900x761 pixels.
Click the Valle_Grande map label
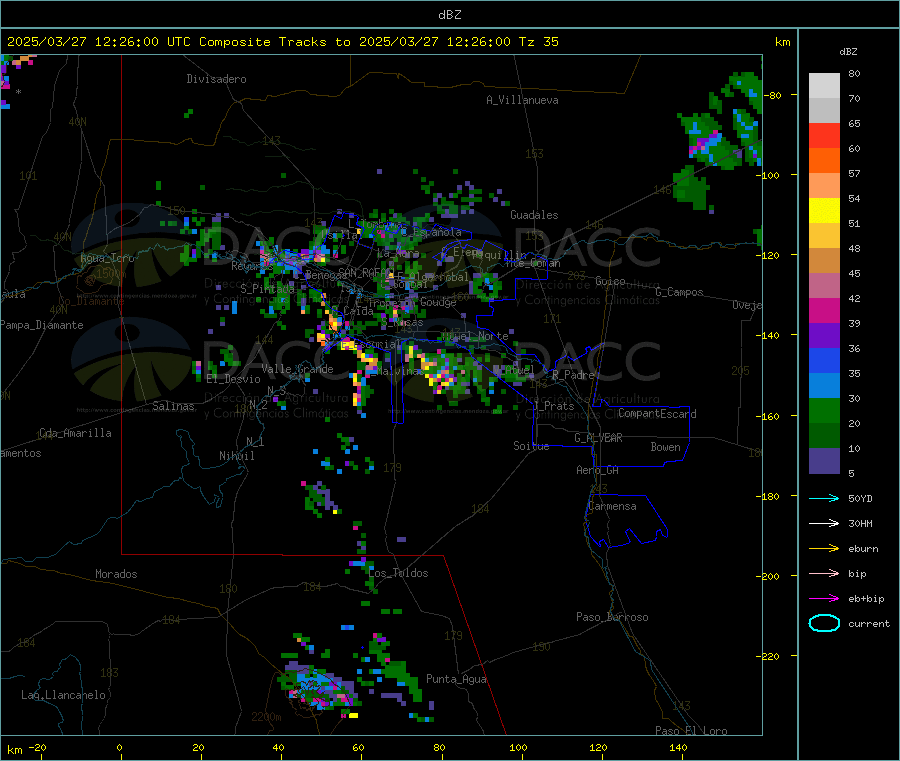click(297, 369)
